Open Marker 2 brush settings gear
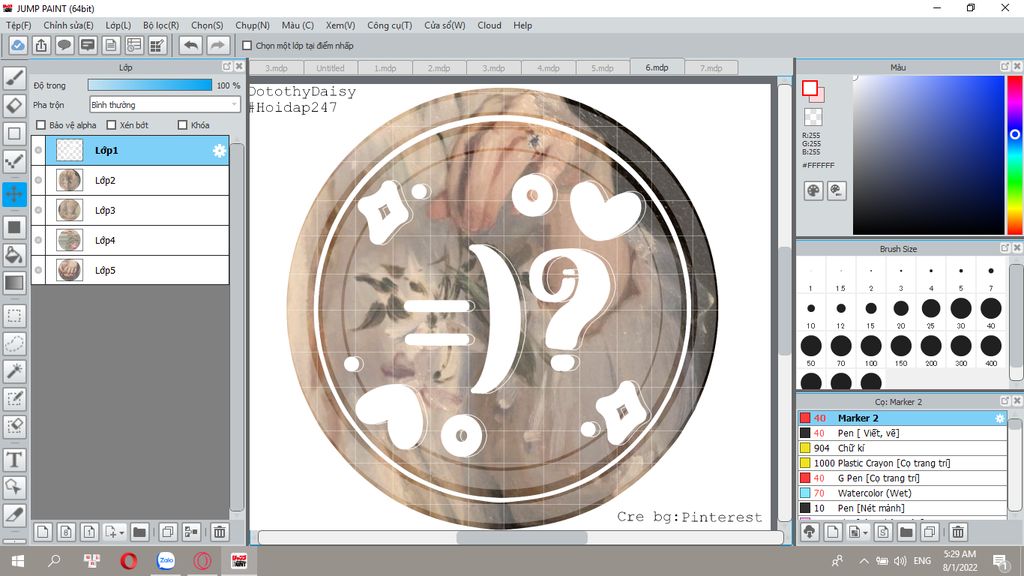 (x=1000, y=418)
